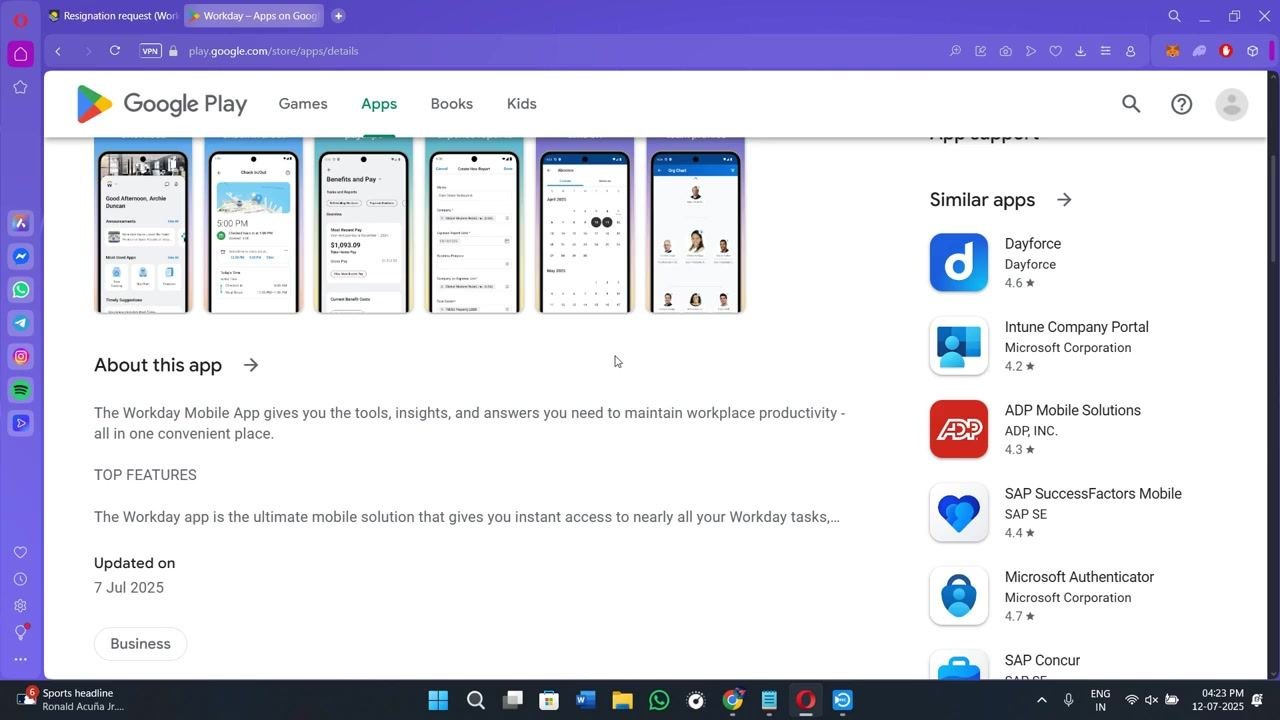The image size is (1280, 720).
Task: Open the Books section
Action: (452, 104)
